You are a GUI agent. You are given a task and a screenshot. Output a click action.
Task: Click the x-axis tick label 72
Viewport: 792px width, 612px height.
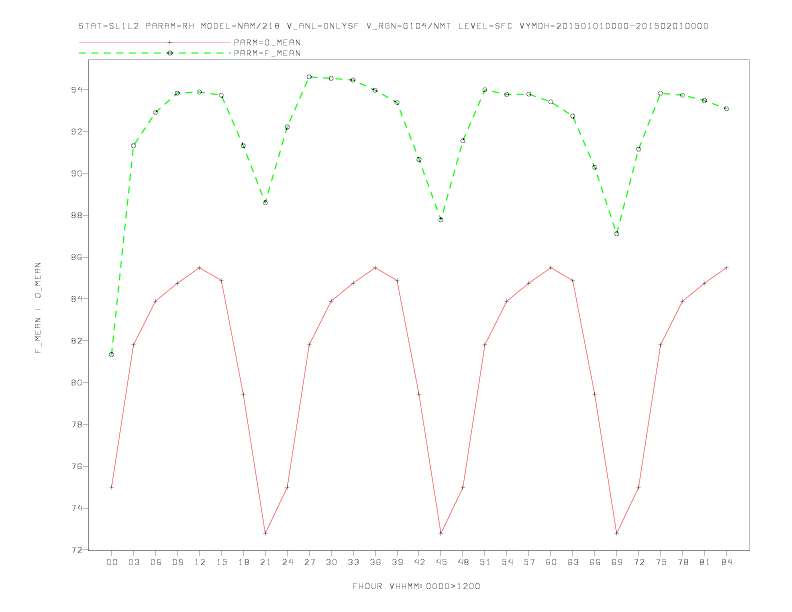(639, 562)
